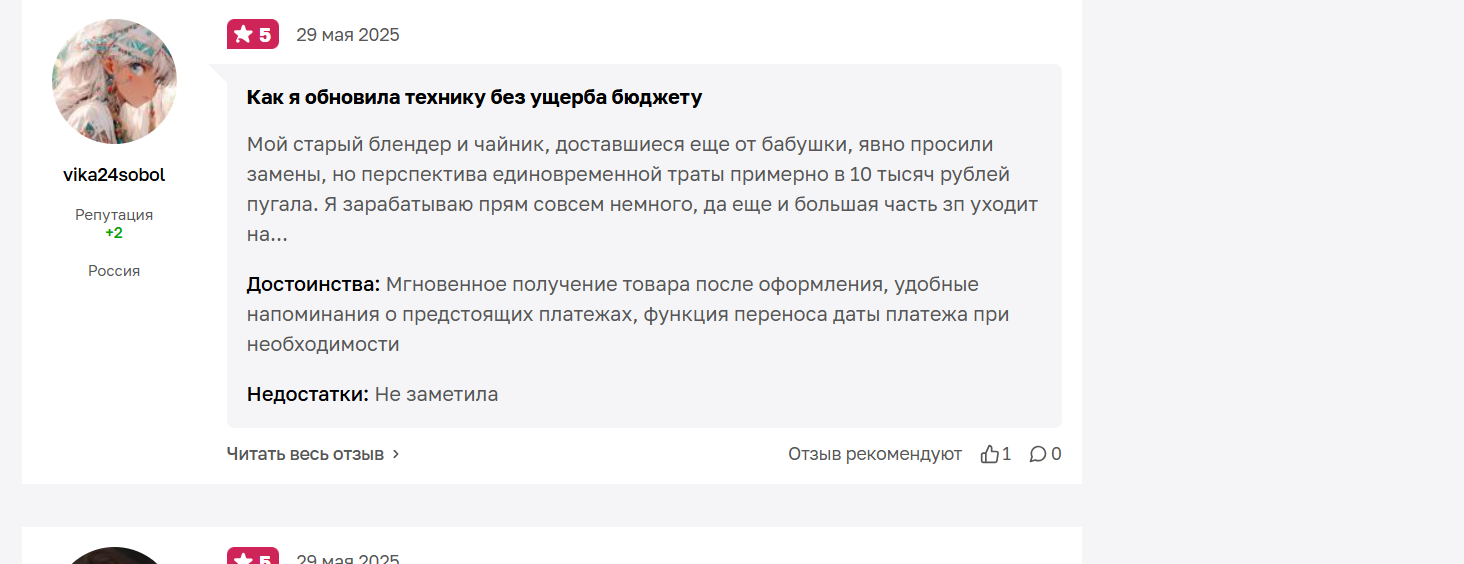
Task: Click the comment count "0"
Action: click(x=1056, y=454)
